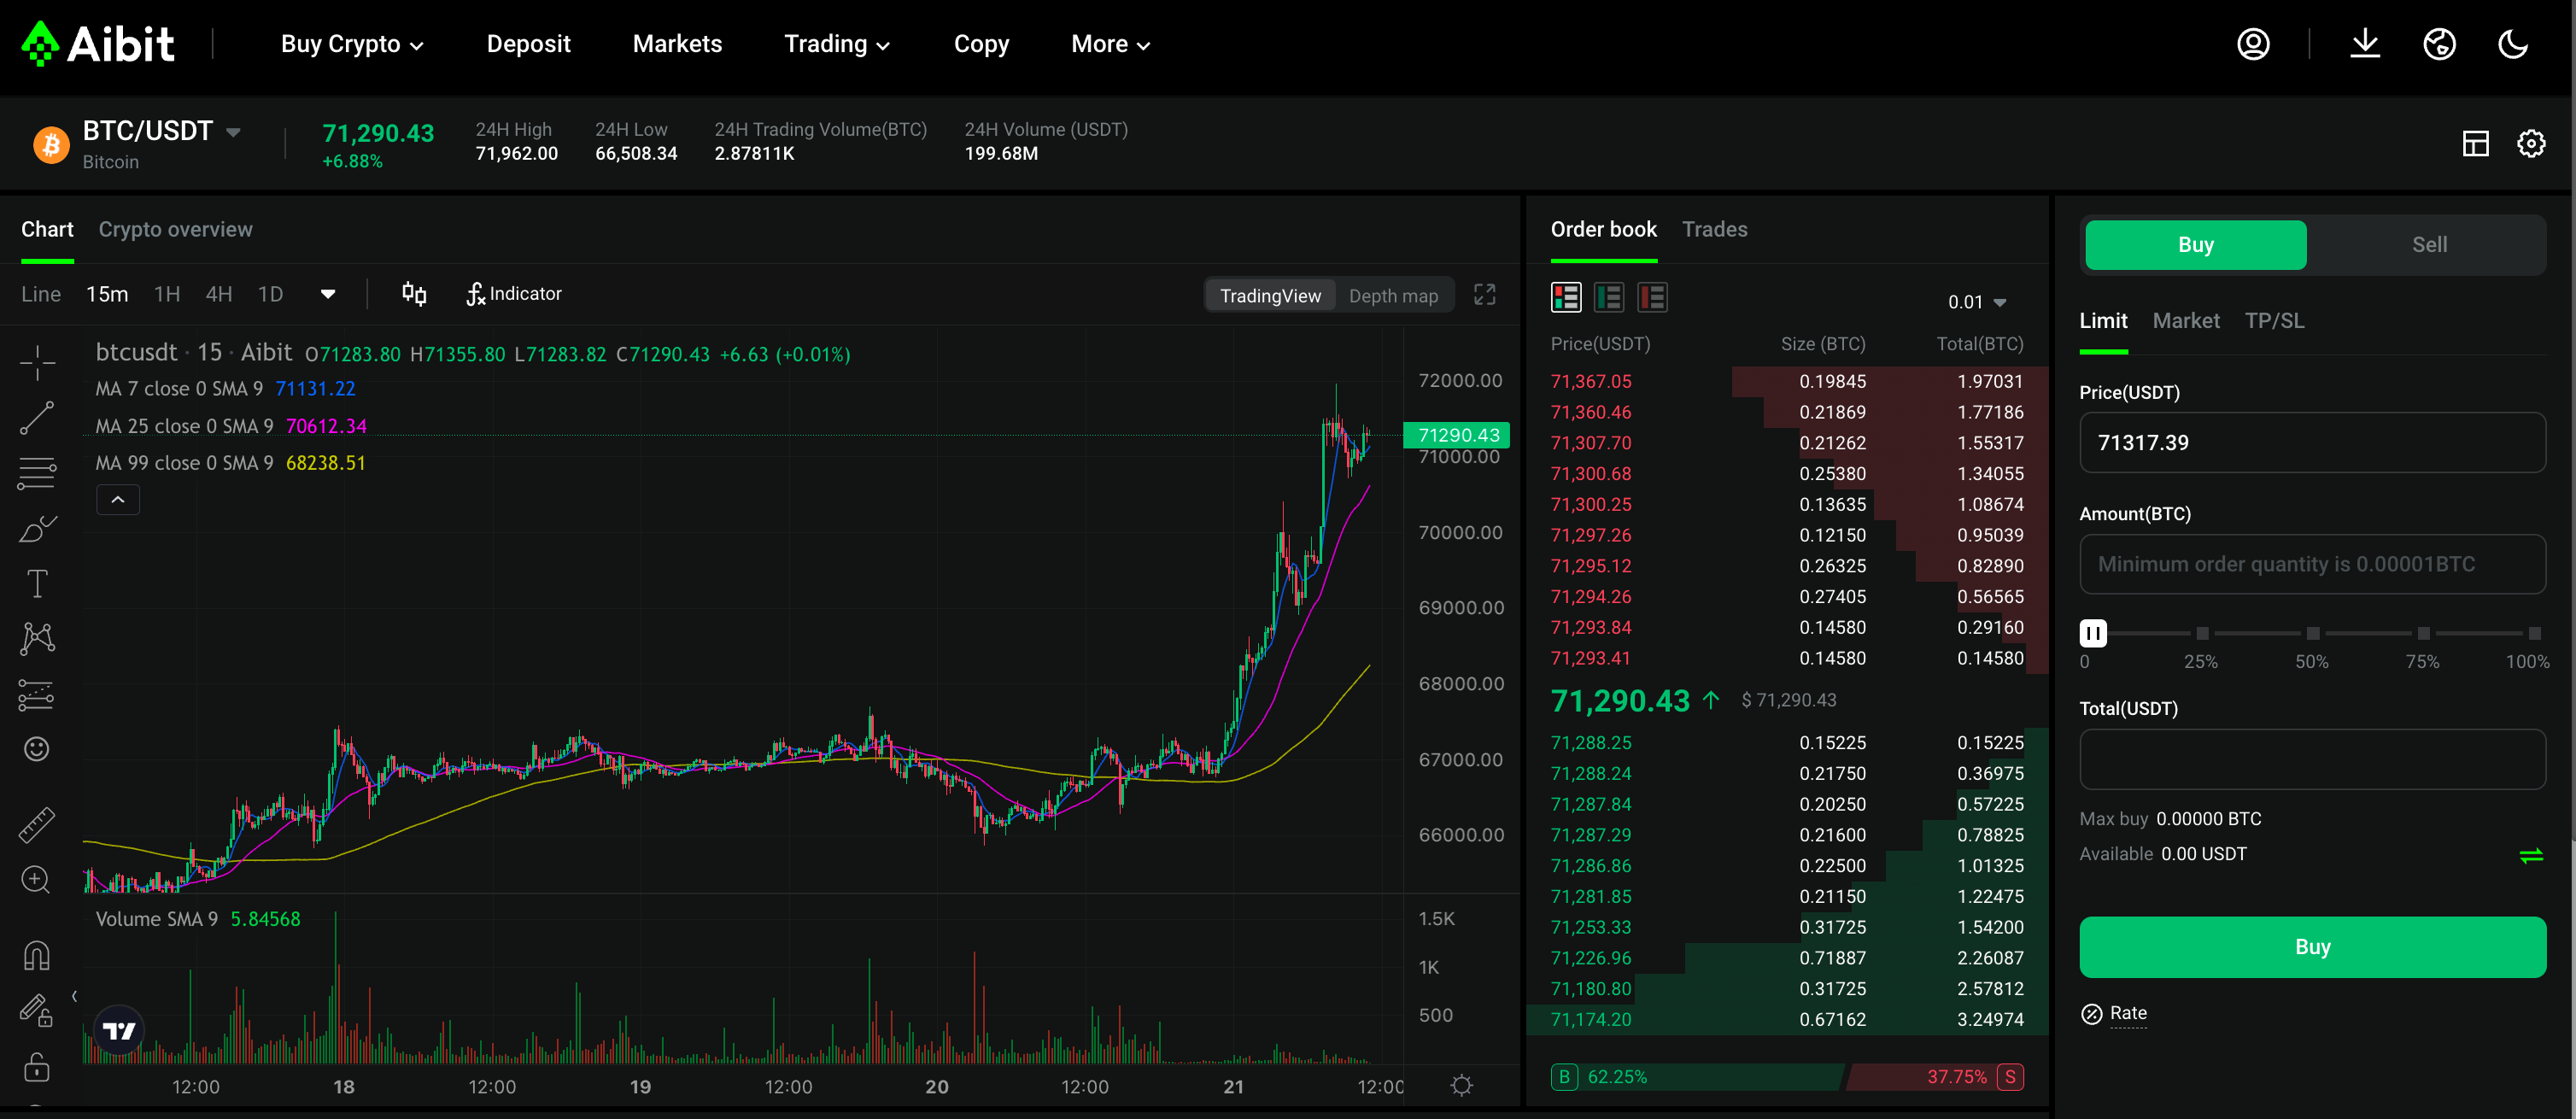This screenshot has height=1119, width=2576.
Task: Open the Deposit page
Action: click(x=528, y=44)
